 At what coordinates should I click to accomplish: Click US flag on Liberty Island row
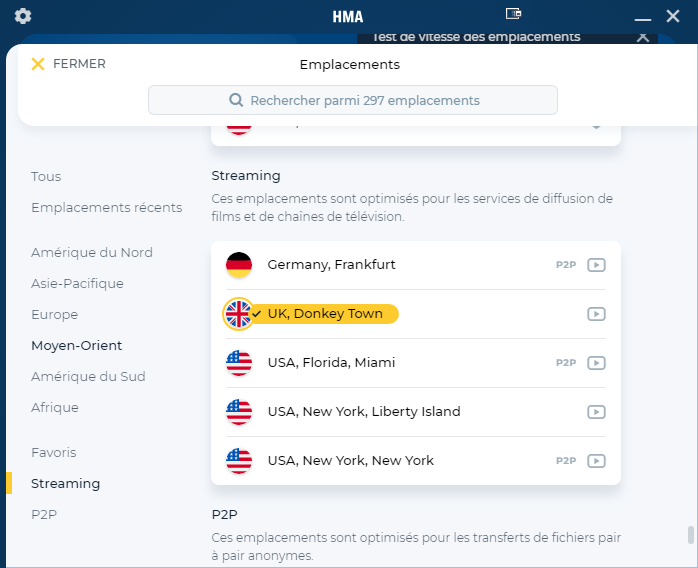point(239,412)
